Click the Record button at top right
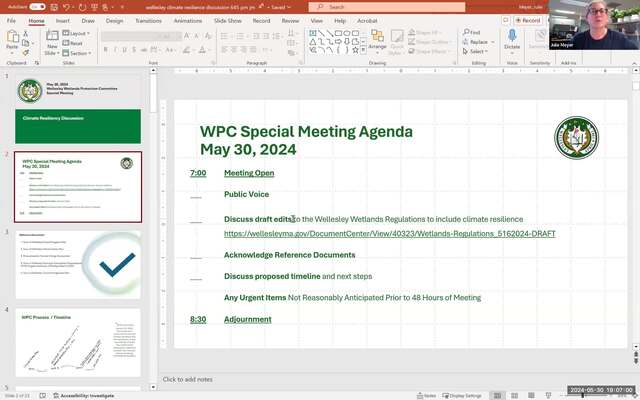The height and width of the screenshot is (400, 640). 528,20
